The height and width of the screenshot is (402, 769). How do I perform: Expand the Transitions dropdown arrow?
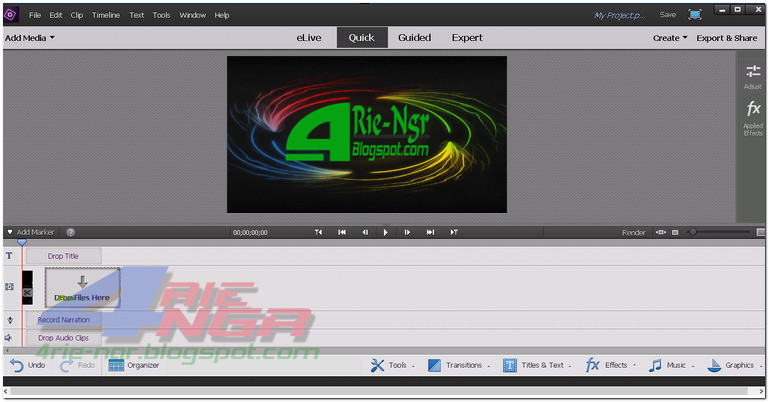coord(488,366)
